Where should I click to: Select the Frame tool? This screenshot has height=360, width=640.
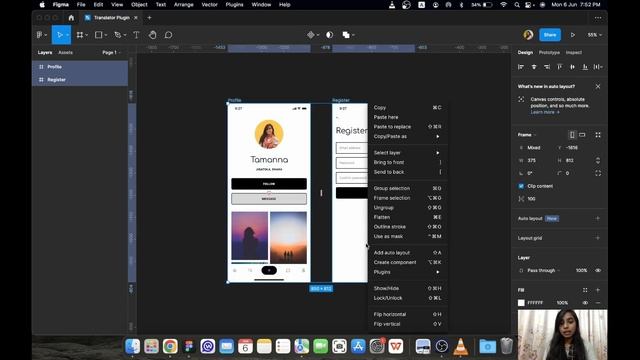pos(80,35)
